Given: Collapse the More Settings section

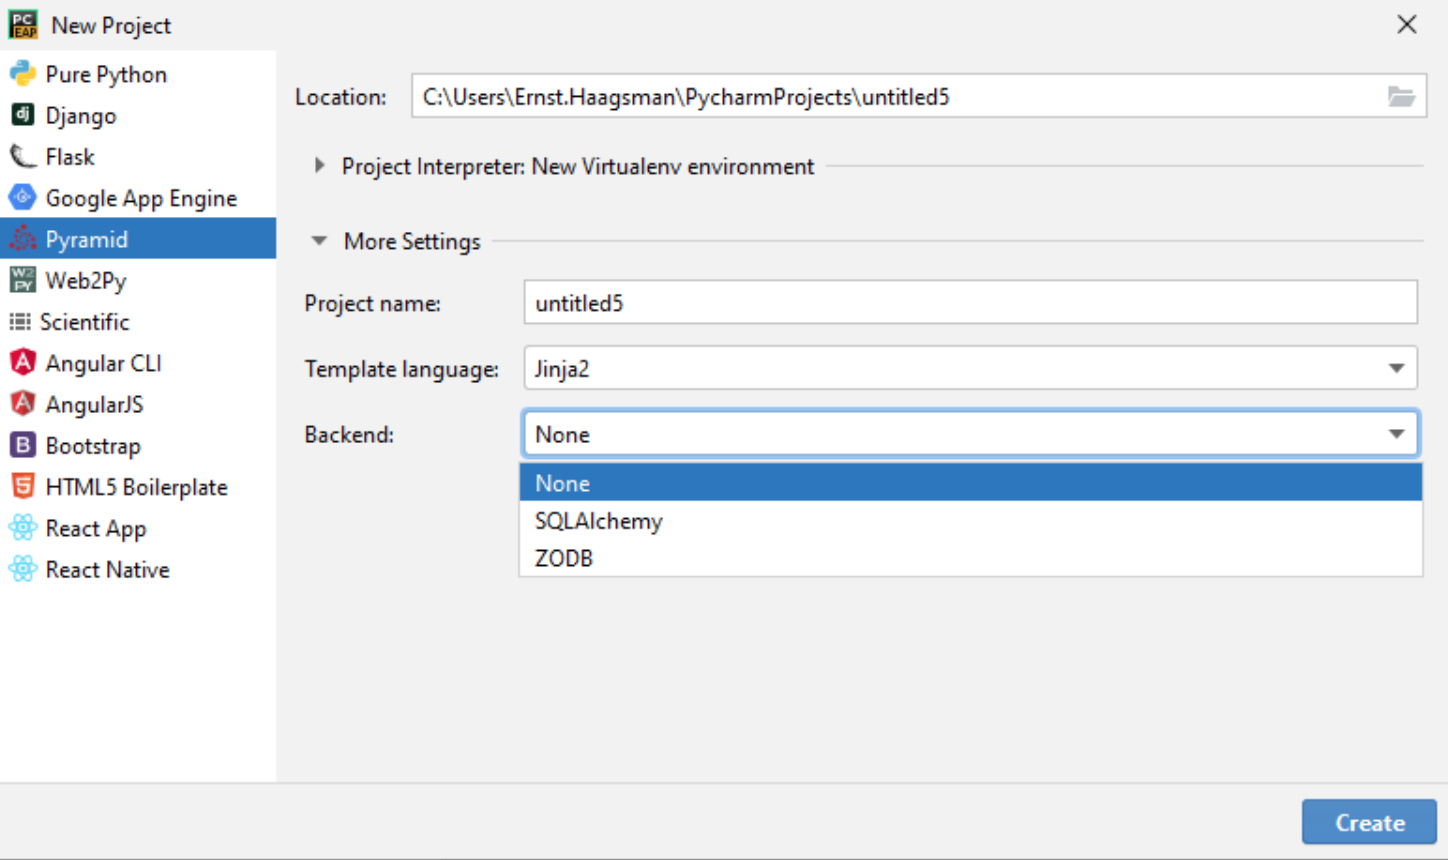Looking at the screenshot, I should click(319, 241).
